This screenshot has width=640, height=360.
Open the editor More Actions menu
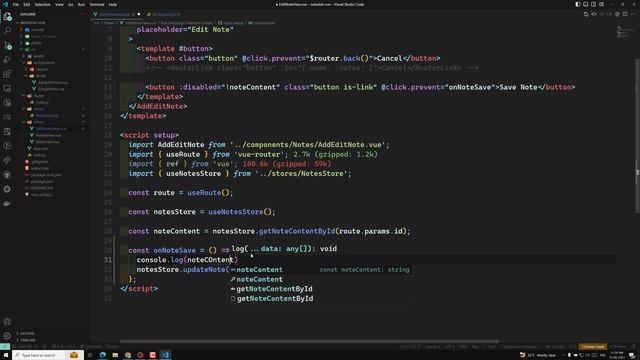pos(633,14)
